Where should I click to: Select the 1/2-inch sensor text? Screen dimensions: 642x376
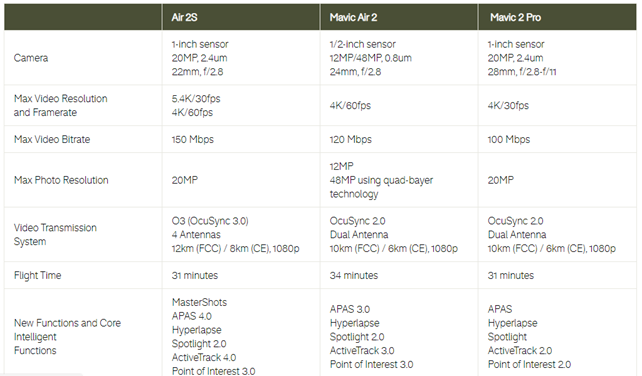[363, 44]
